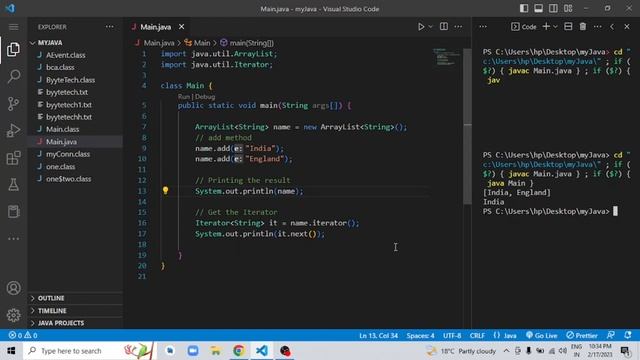Open the Run and Debug view

[x=13, y=131]
